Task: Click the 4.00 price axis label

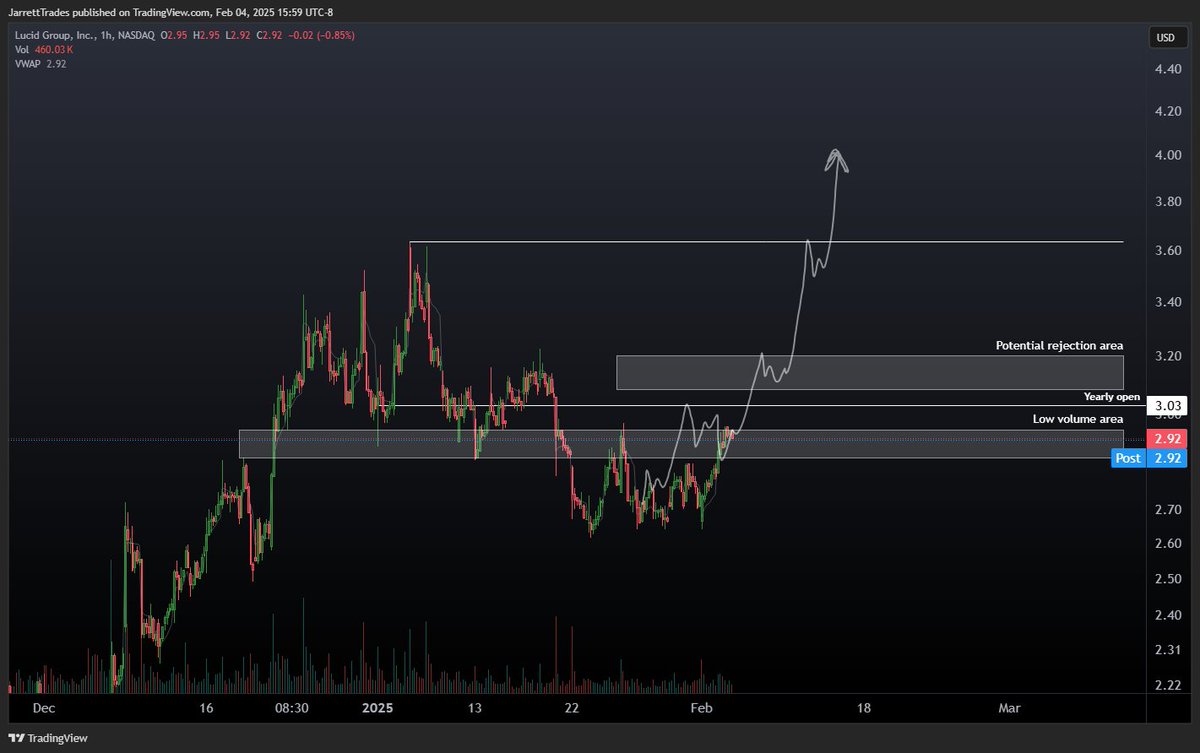Action: (x=1168, y=156)
